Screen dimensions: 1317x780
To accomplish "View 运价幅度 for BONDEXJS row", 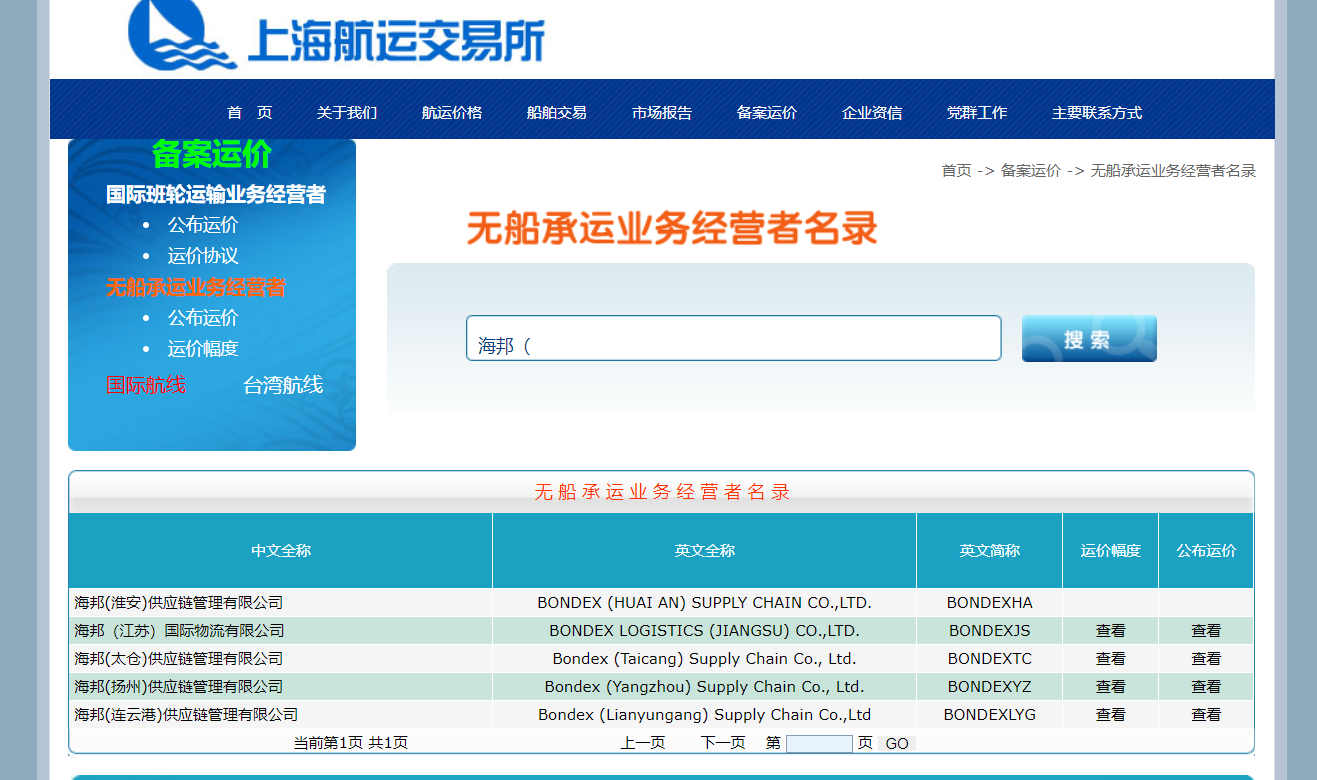I will point(1110,631).
